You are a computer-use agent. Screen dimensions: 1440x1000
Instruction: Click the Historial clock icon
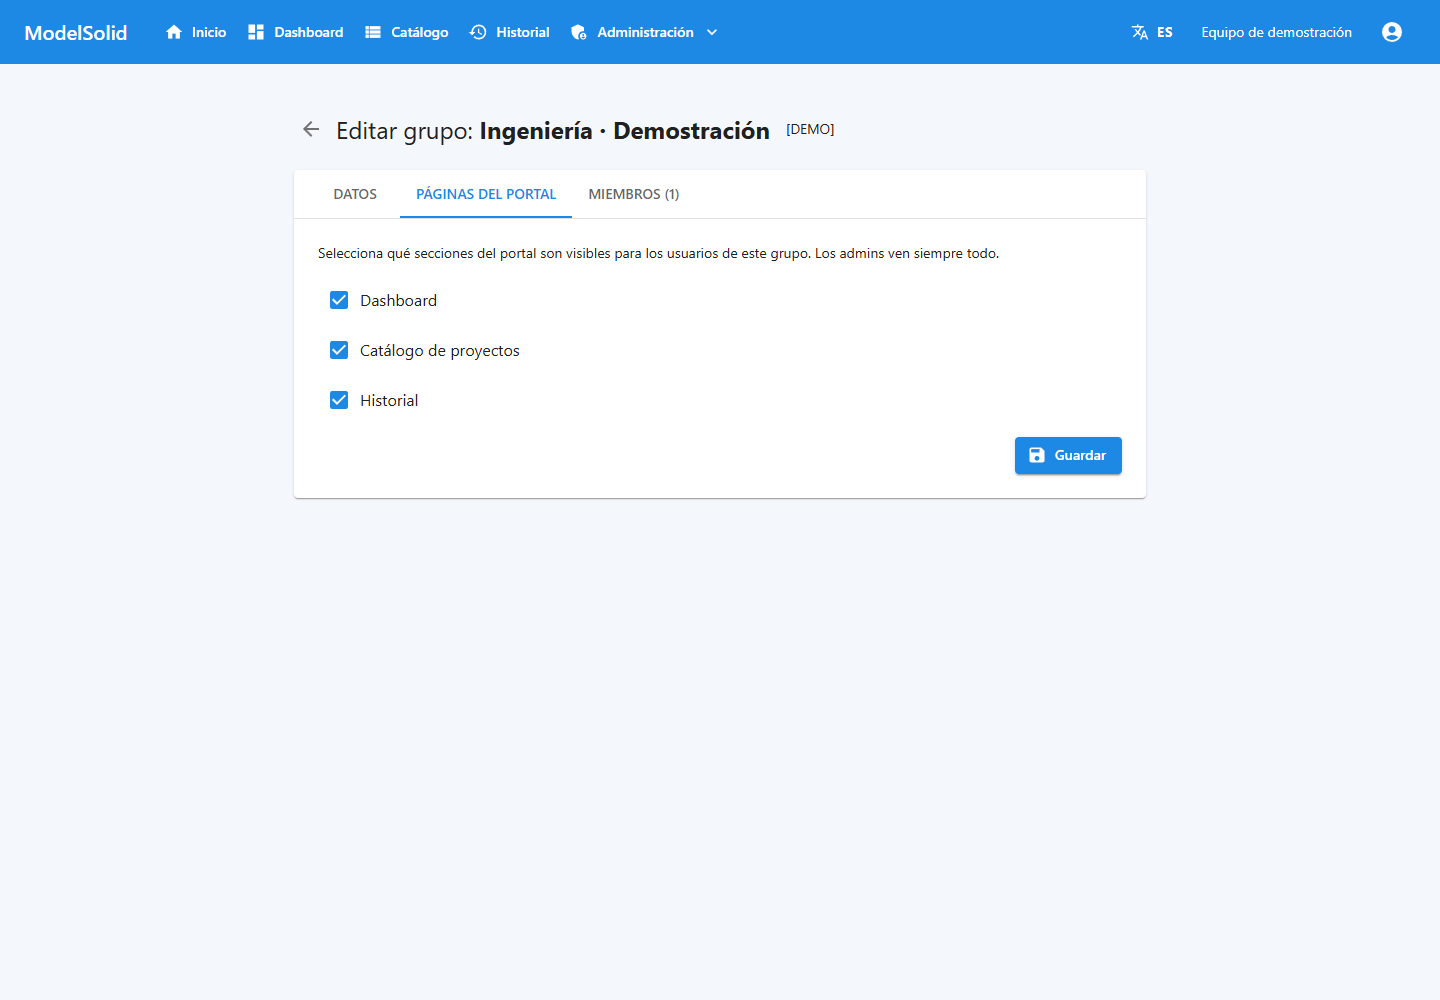point(478,32)
